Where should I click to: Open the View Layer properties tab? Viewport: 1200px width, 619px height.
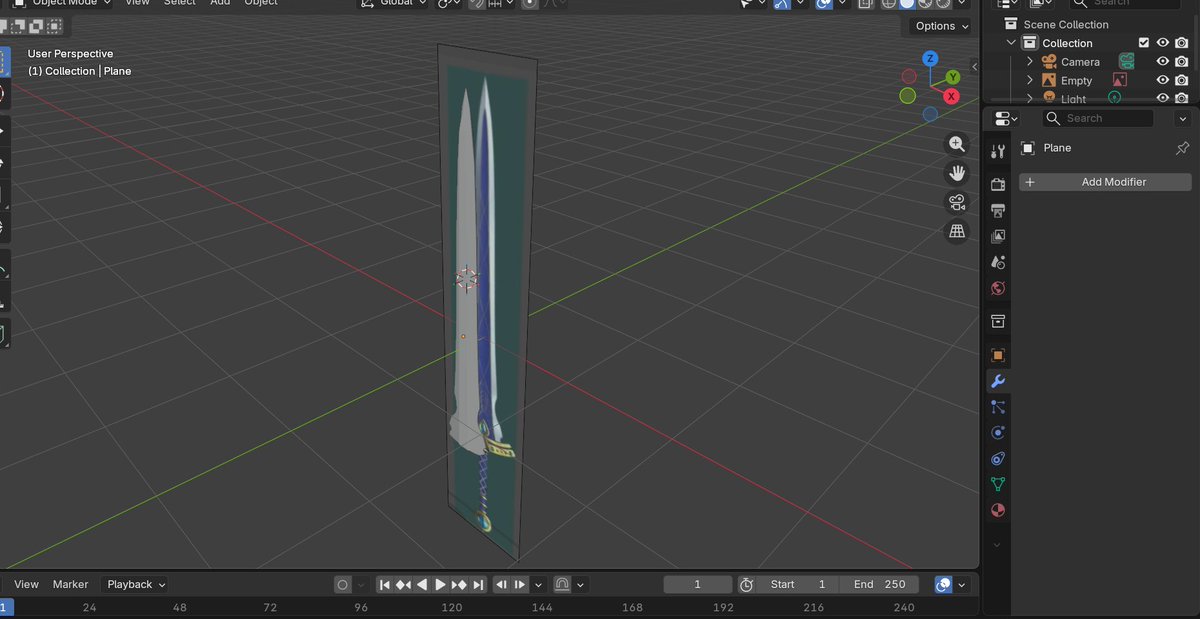(997, 237)
